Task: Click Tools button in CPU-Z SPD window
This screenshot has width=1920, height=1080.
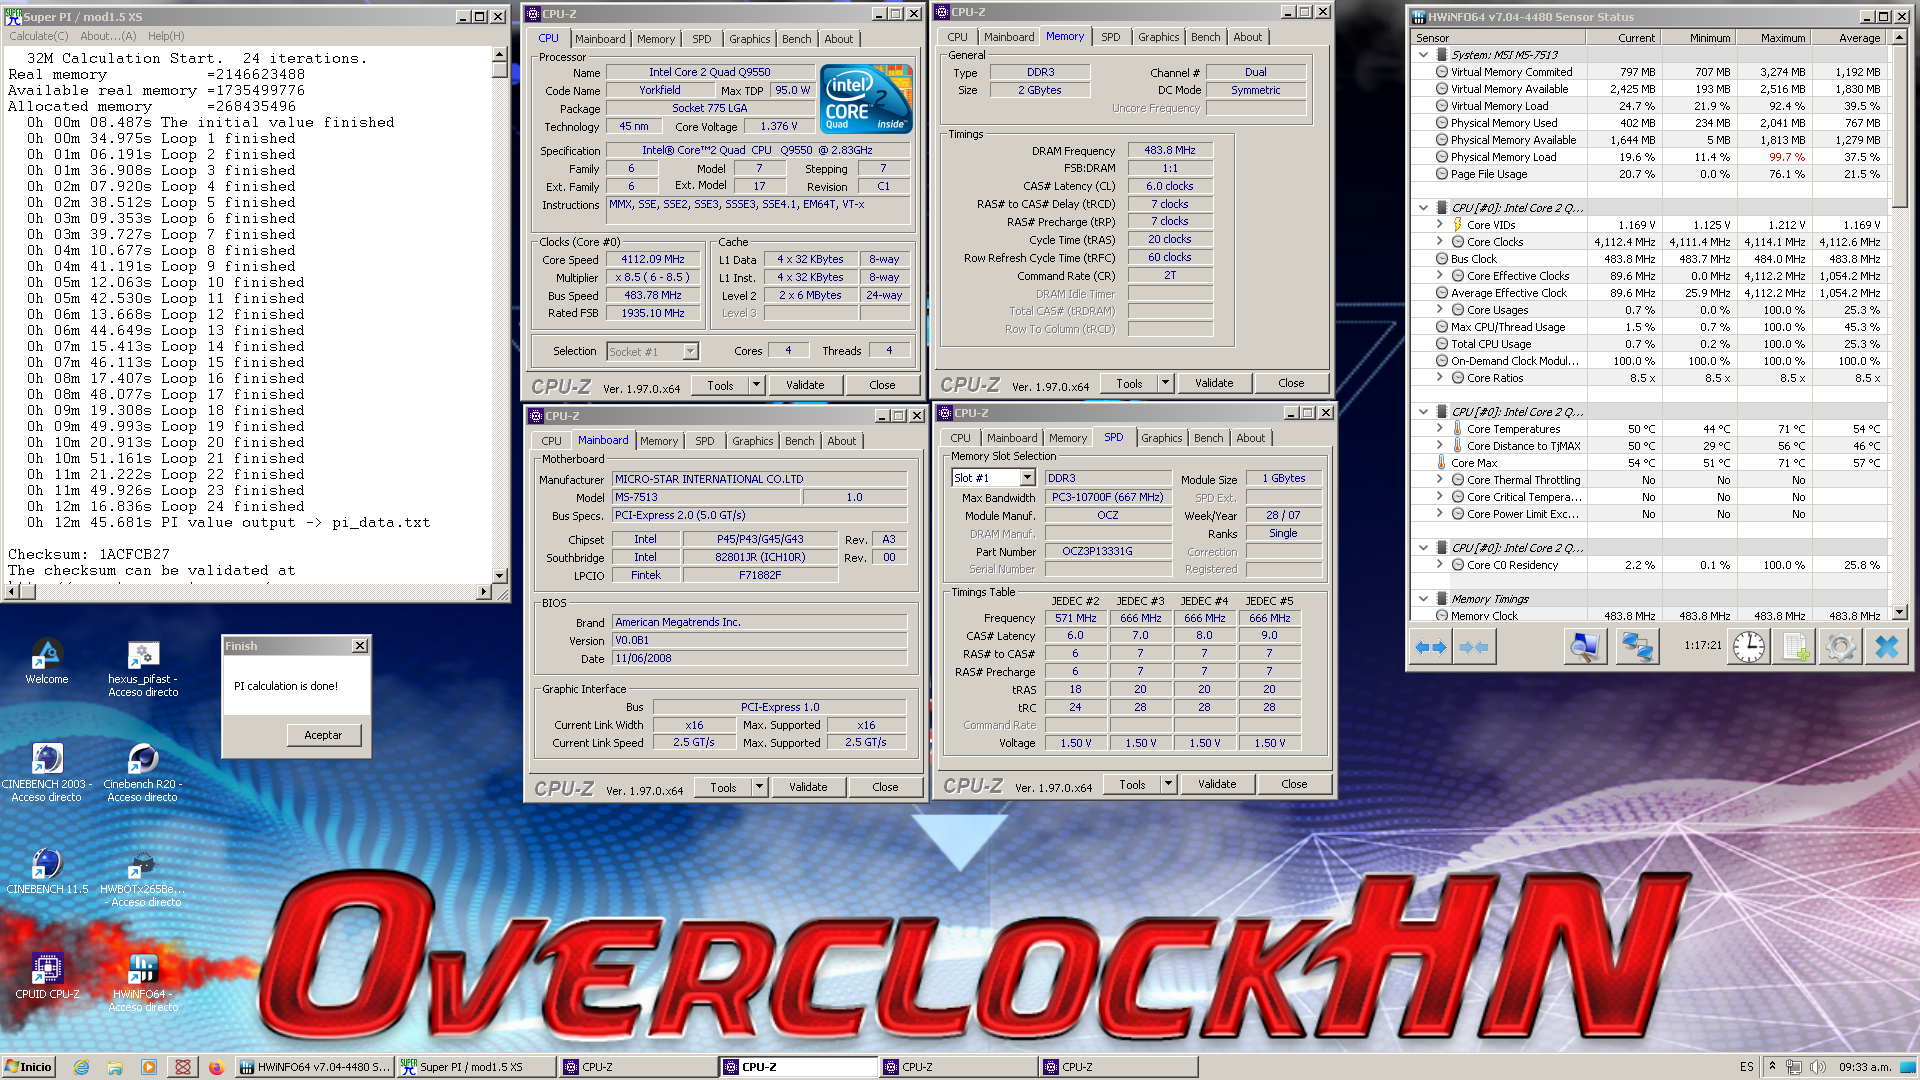Action: click(1132, 785)
